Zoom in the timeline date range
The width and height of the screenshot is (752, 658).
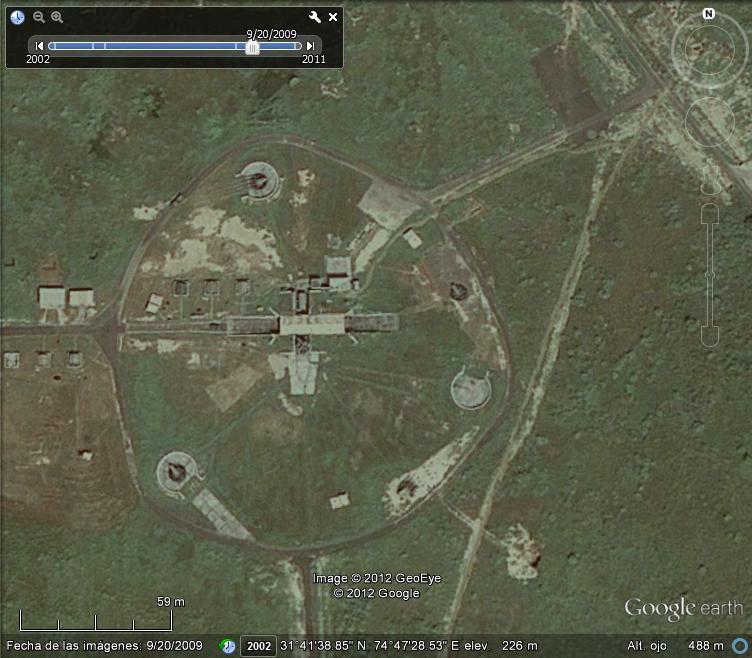(x=57, y=17)
